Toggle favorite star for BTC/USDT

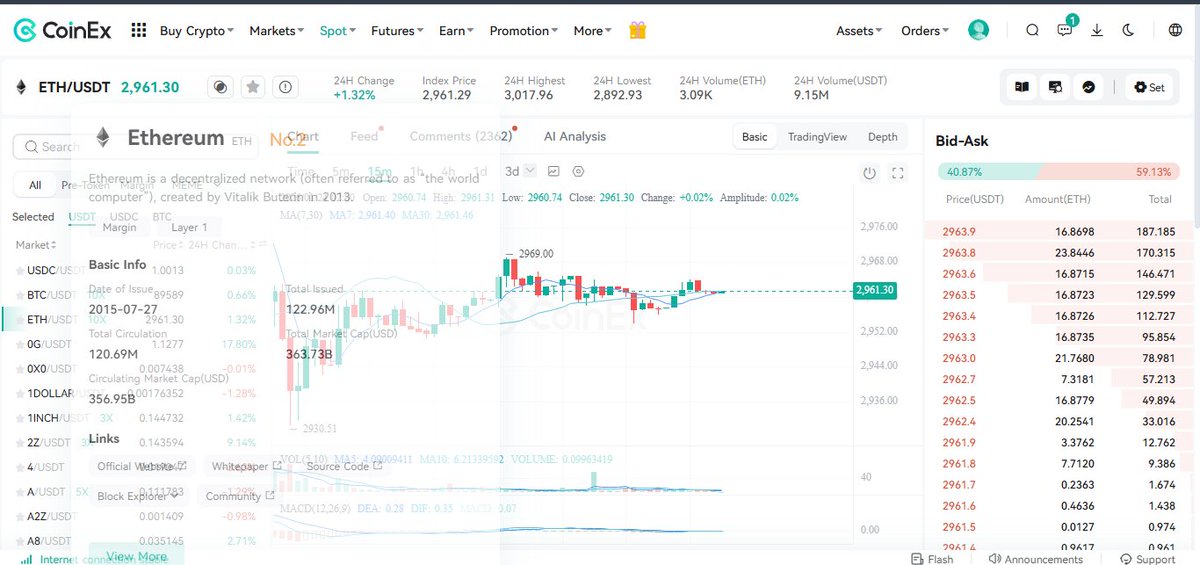19,295
